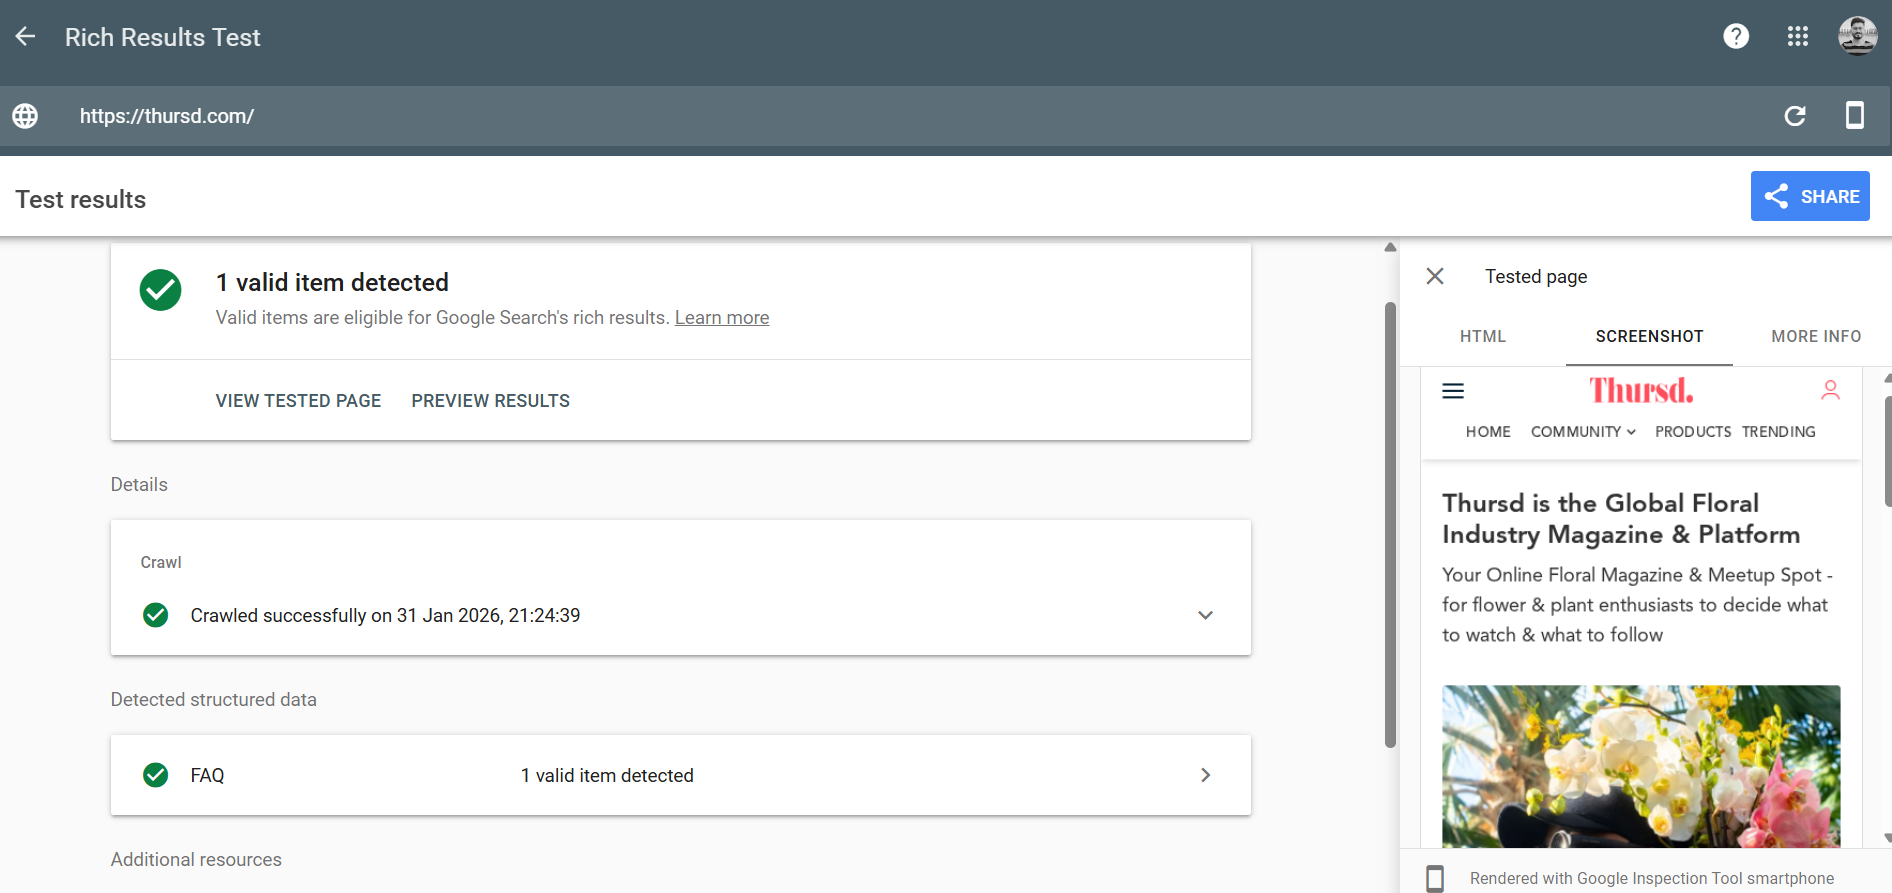Switch to the HTML tab
The width and height of the screenshot is (1892, 893).
[x=1483, y=337]
